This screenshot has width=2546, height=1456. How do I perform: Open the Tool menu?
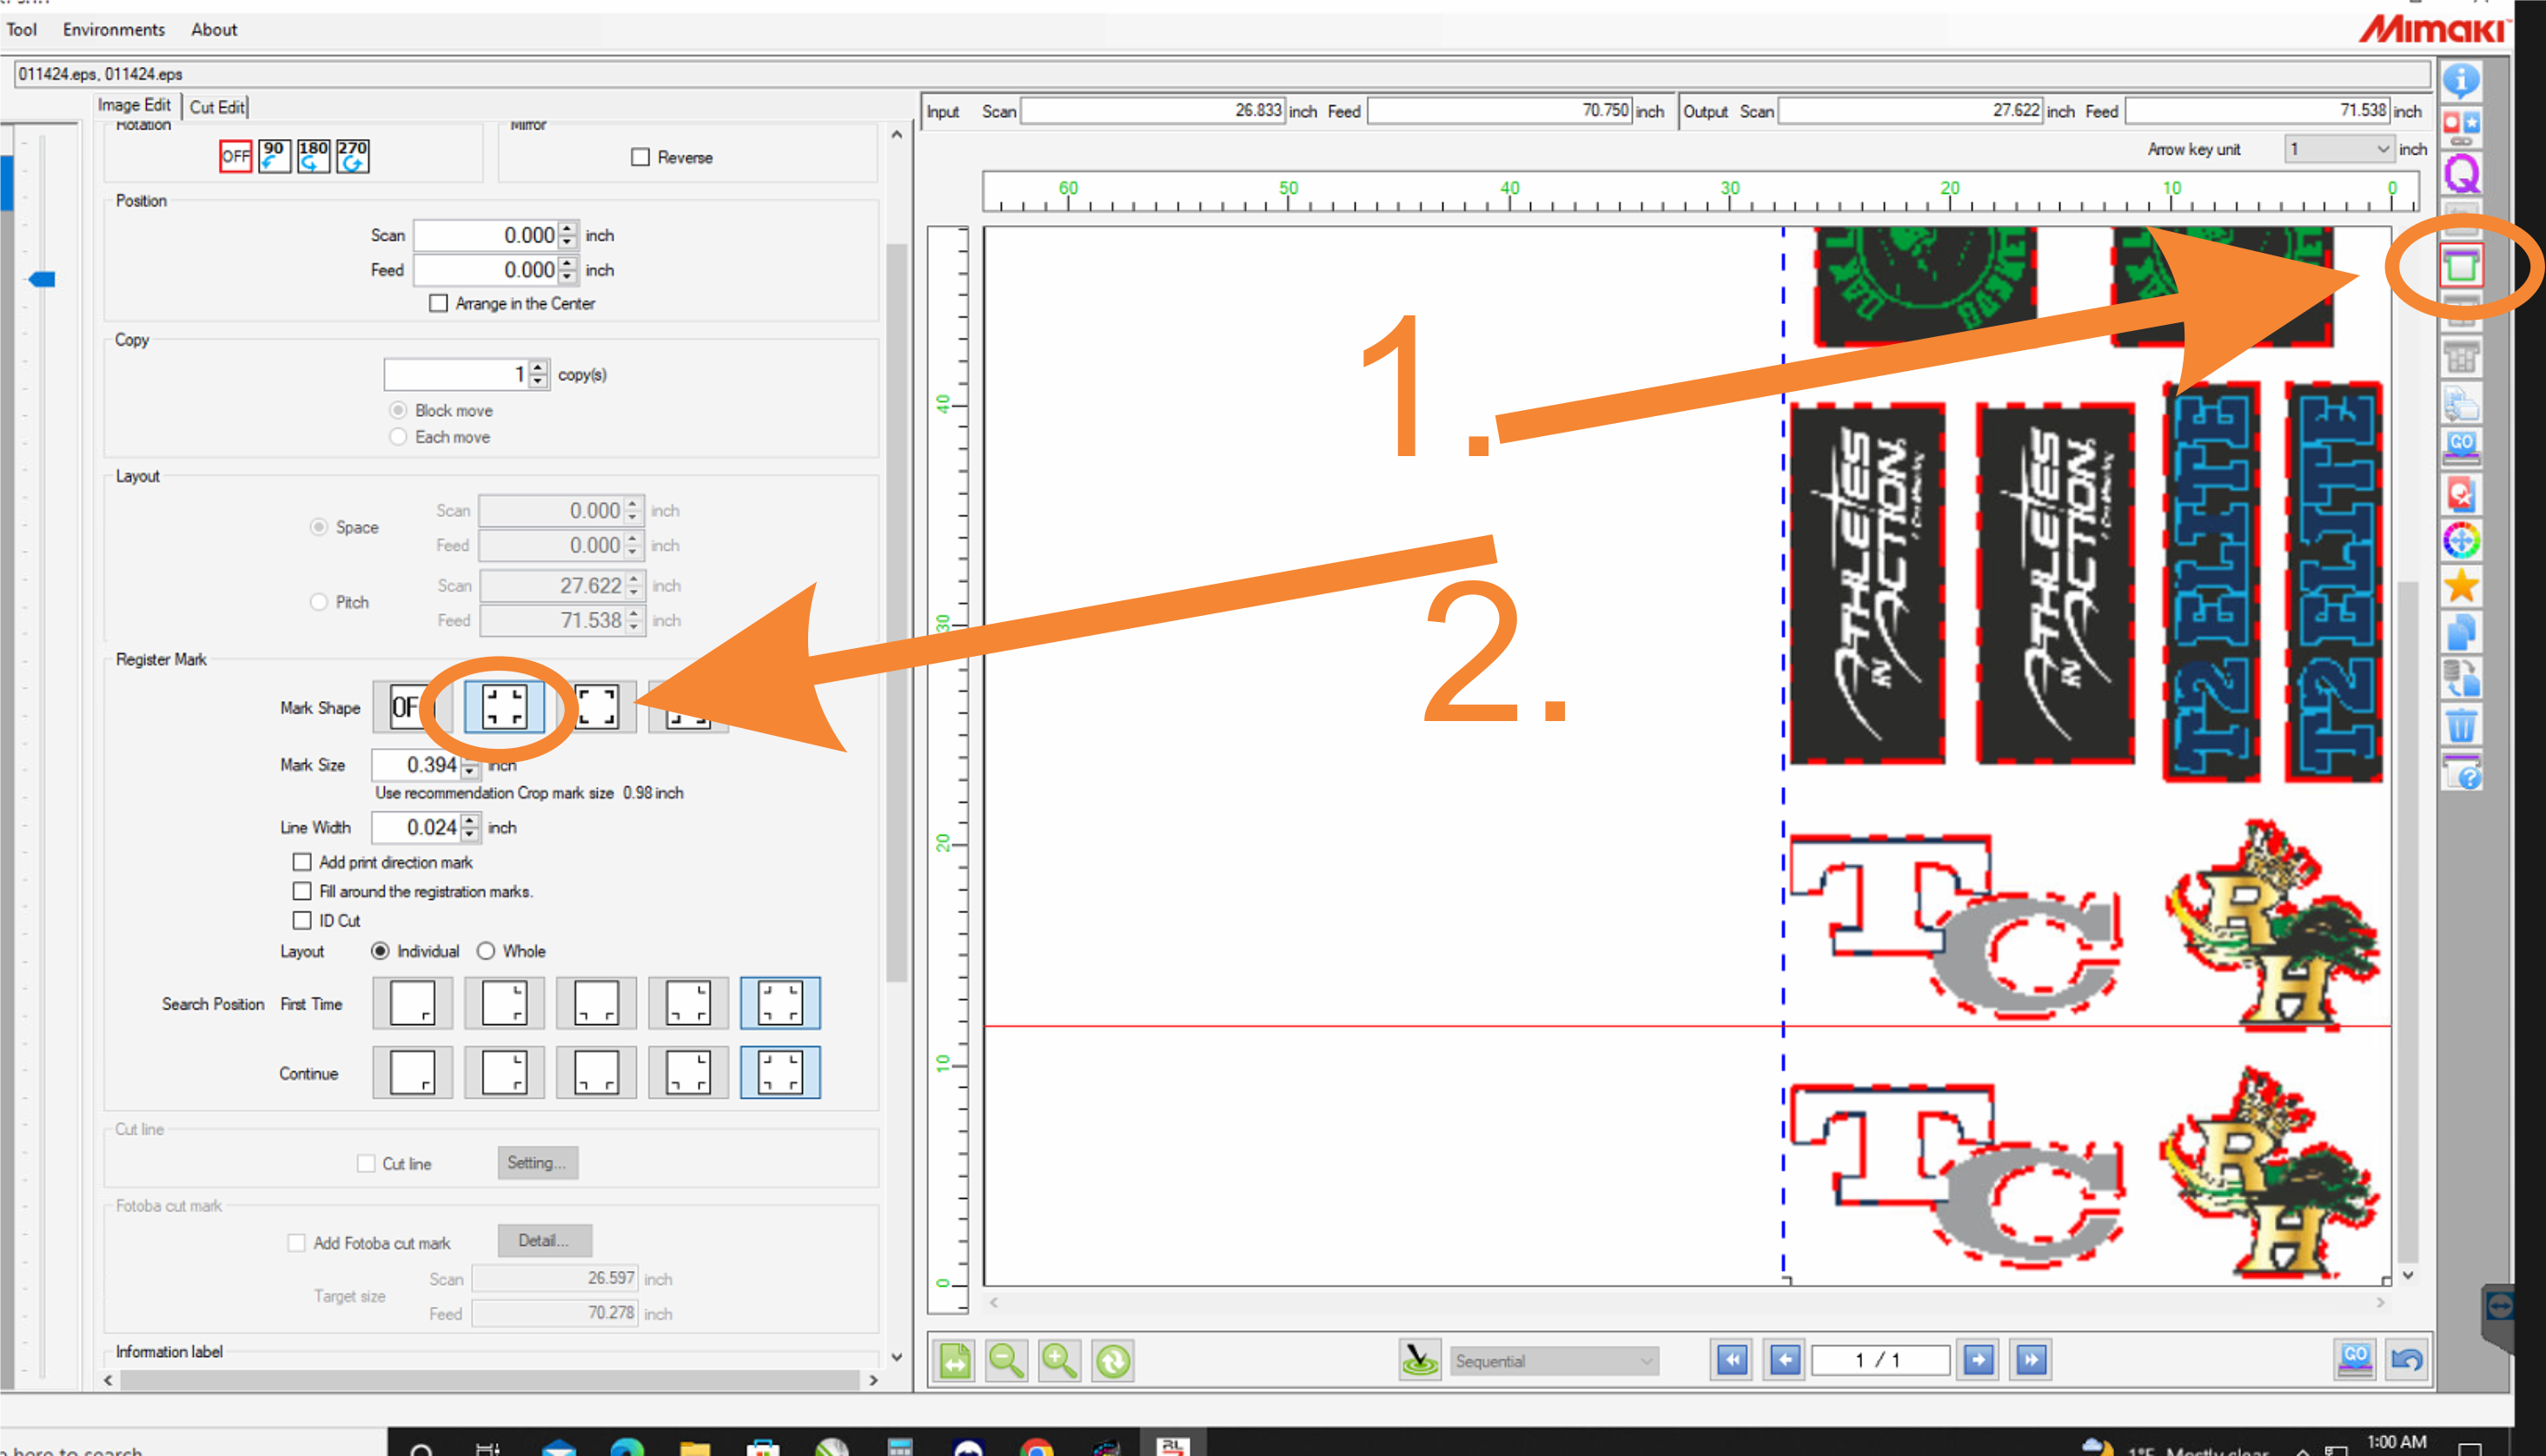point(21,29)
